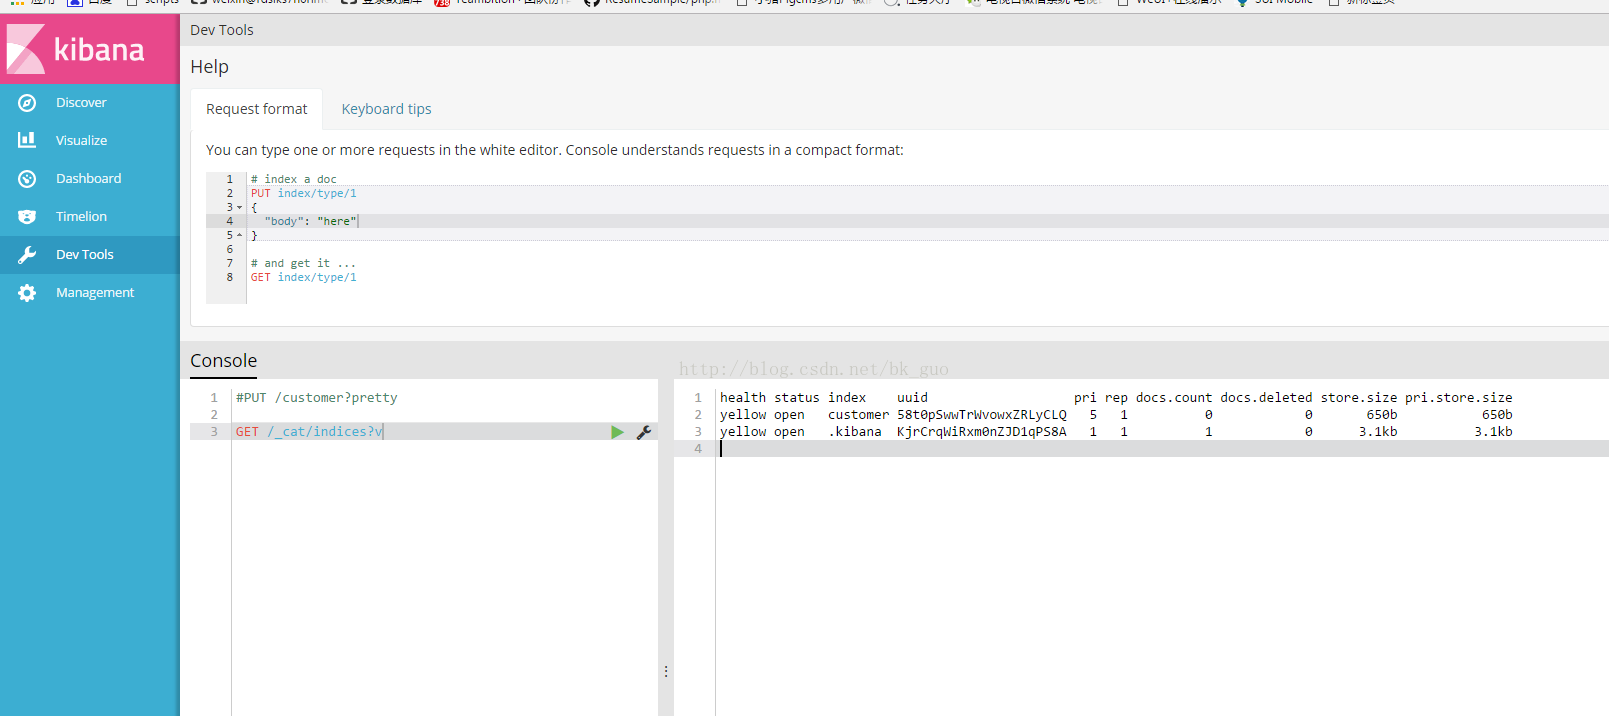The height and width of the screenshot is (716, 1609).
Task: Open the console wrench options menu
Action: 644,432
